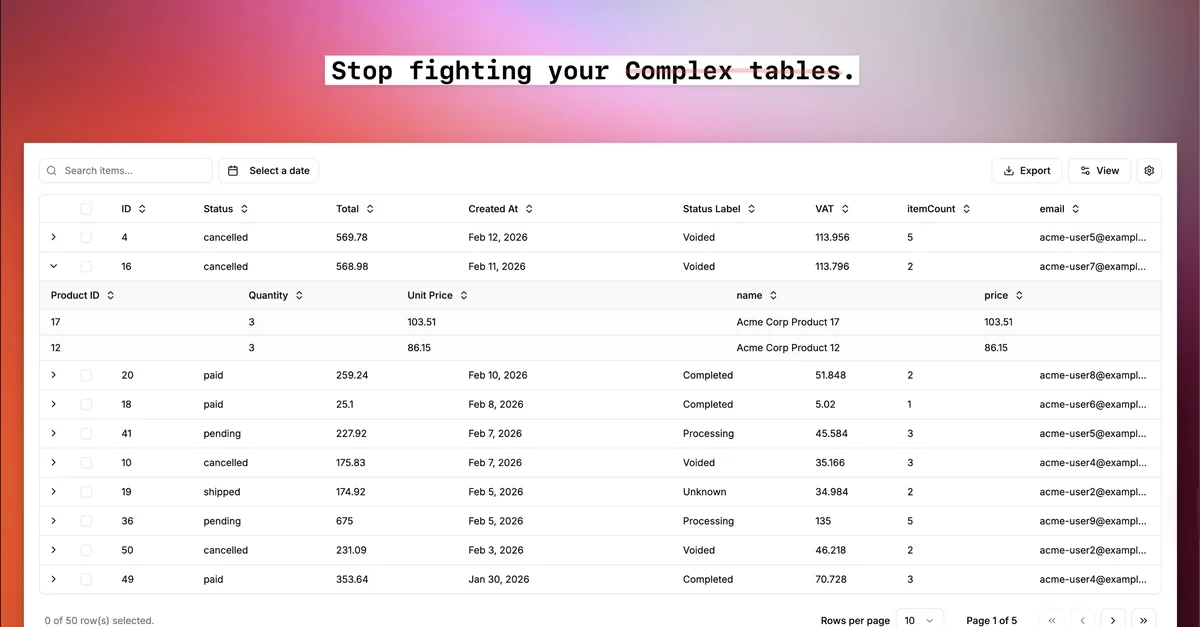The width and height of the screenshot is (1200, 627).
Task: Click sort icon beside Unit Price
Action: 464,296
